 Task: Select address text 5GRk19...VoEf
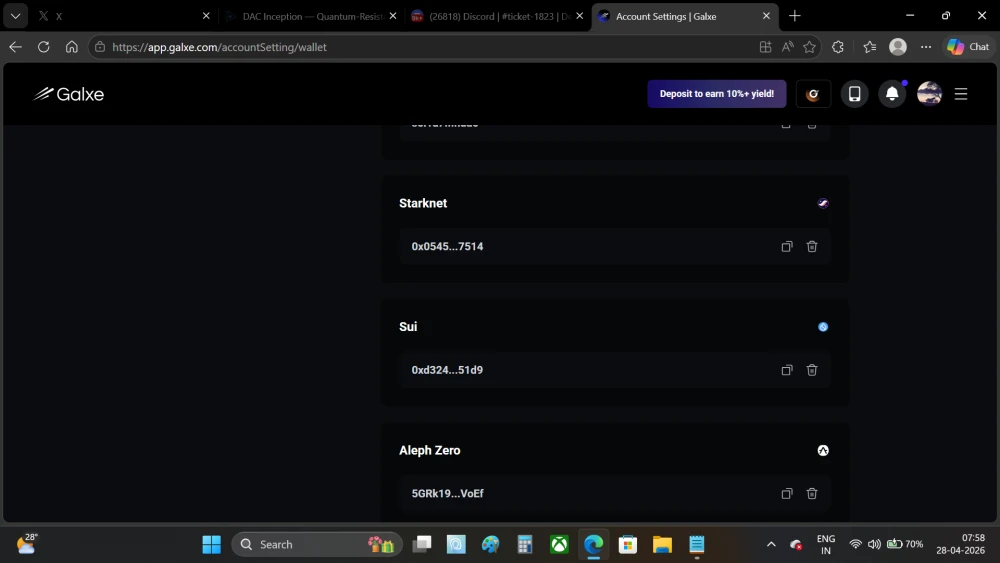click(x=448, y=494)
